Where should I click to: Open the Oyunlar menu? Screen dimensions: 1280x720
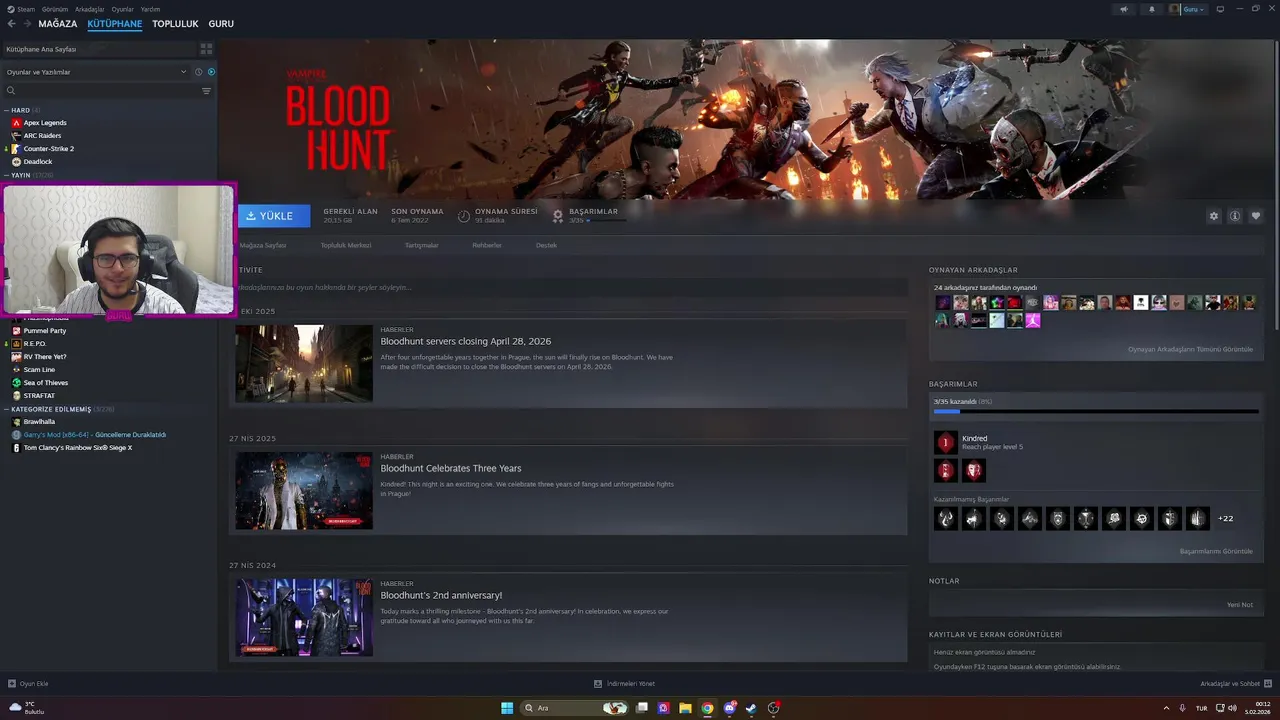tap(122, 9)
